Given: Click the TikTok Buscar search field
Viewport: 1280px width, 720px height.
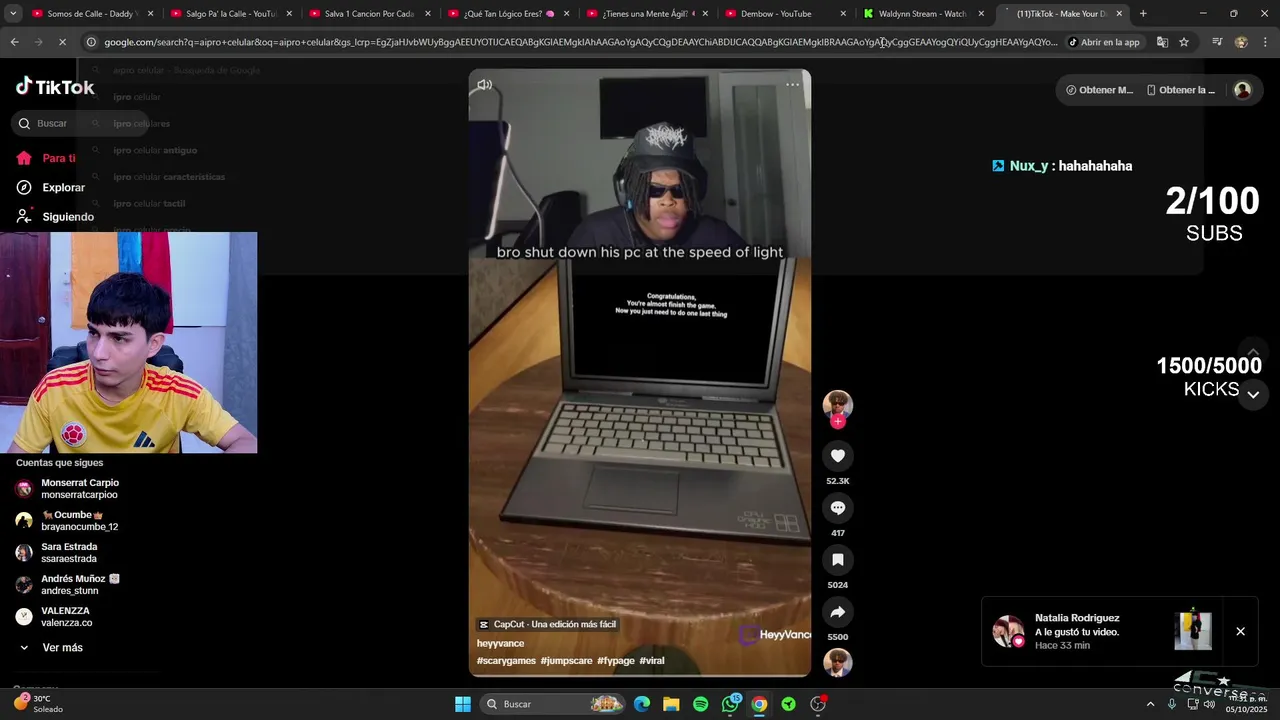Looking at the screenshot, I should tap(80, 123).
